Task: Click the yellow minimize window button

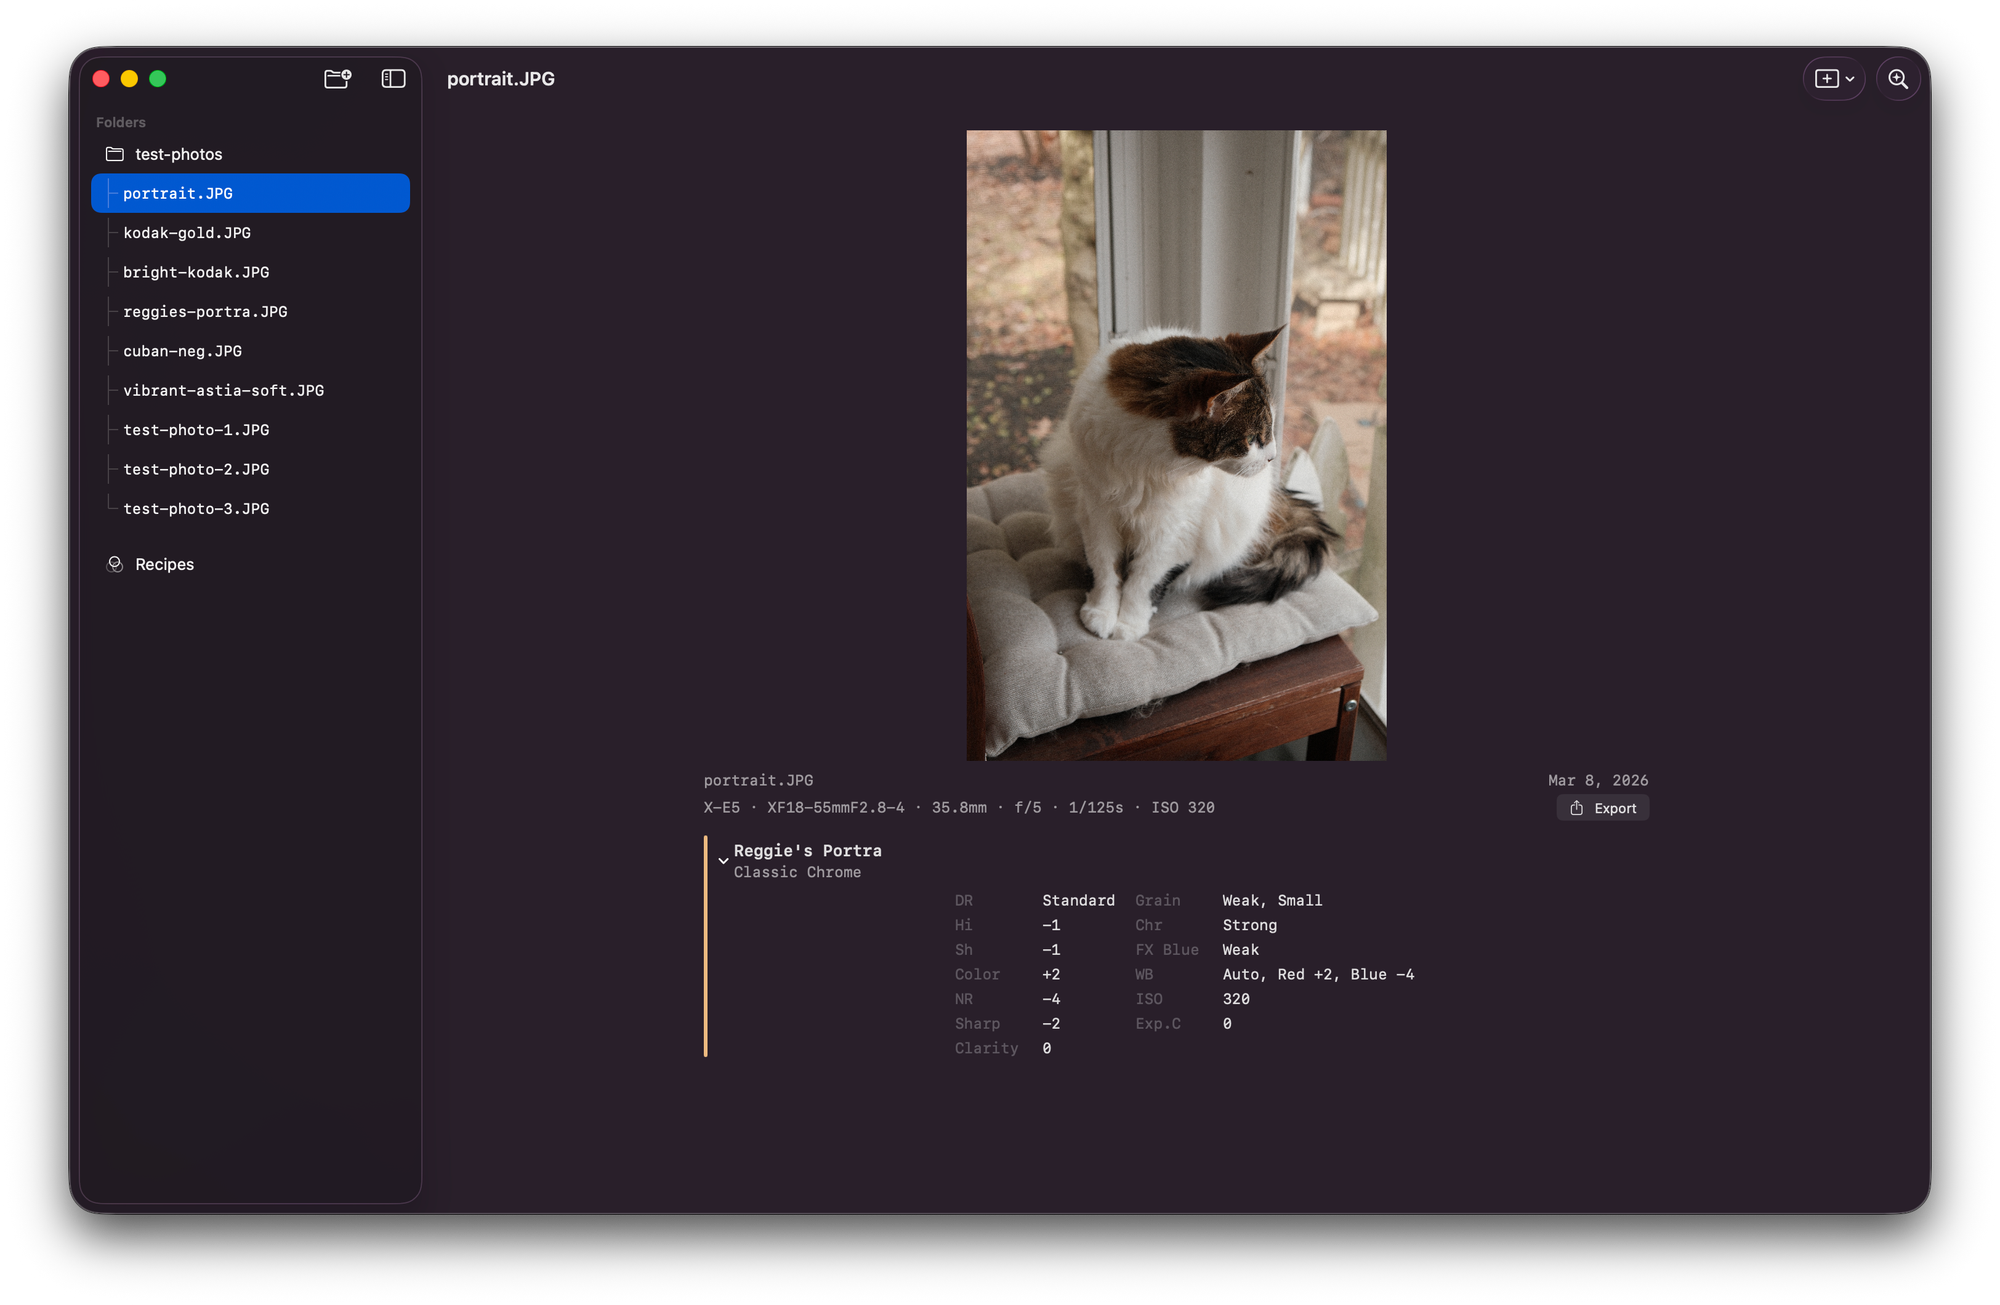Action: (129, 79)
